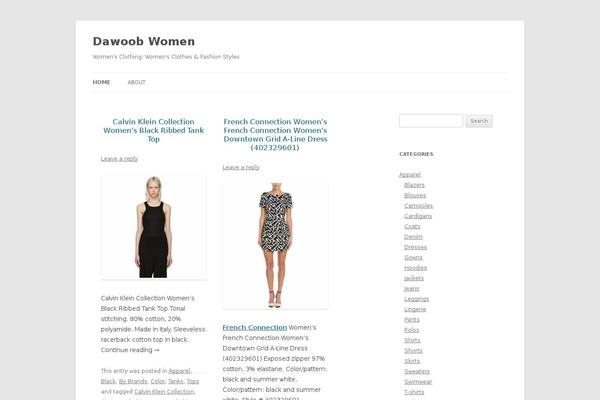Select the Lingerie category
Screen dimensions: 600x400
pyautogui.click(x=415, y=309)
